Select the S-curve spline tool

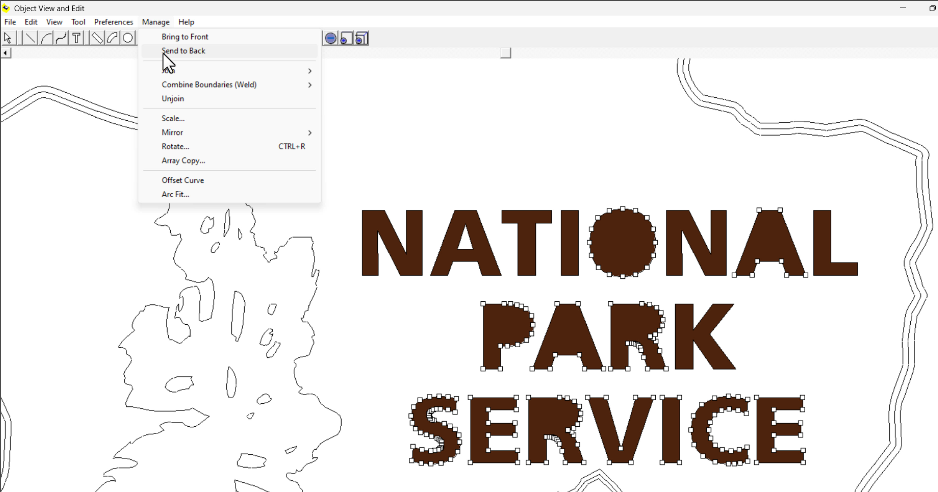click(61, 38)
